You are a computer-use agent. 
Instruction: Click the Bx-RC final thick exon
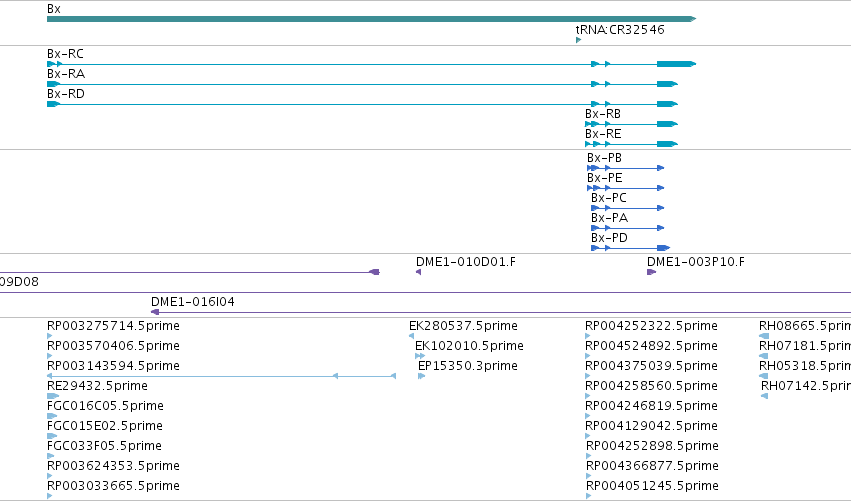pos(676,64)
